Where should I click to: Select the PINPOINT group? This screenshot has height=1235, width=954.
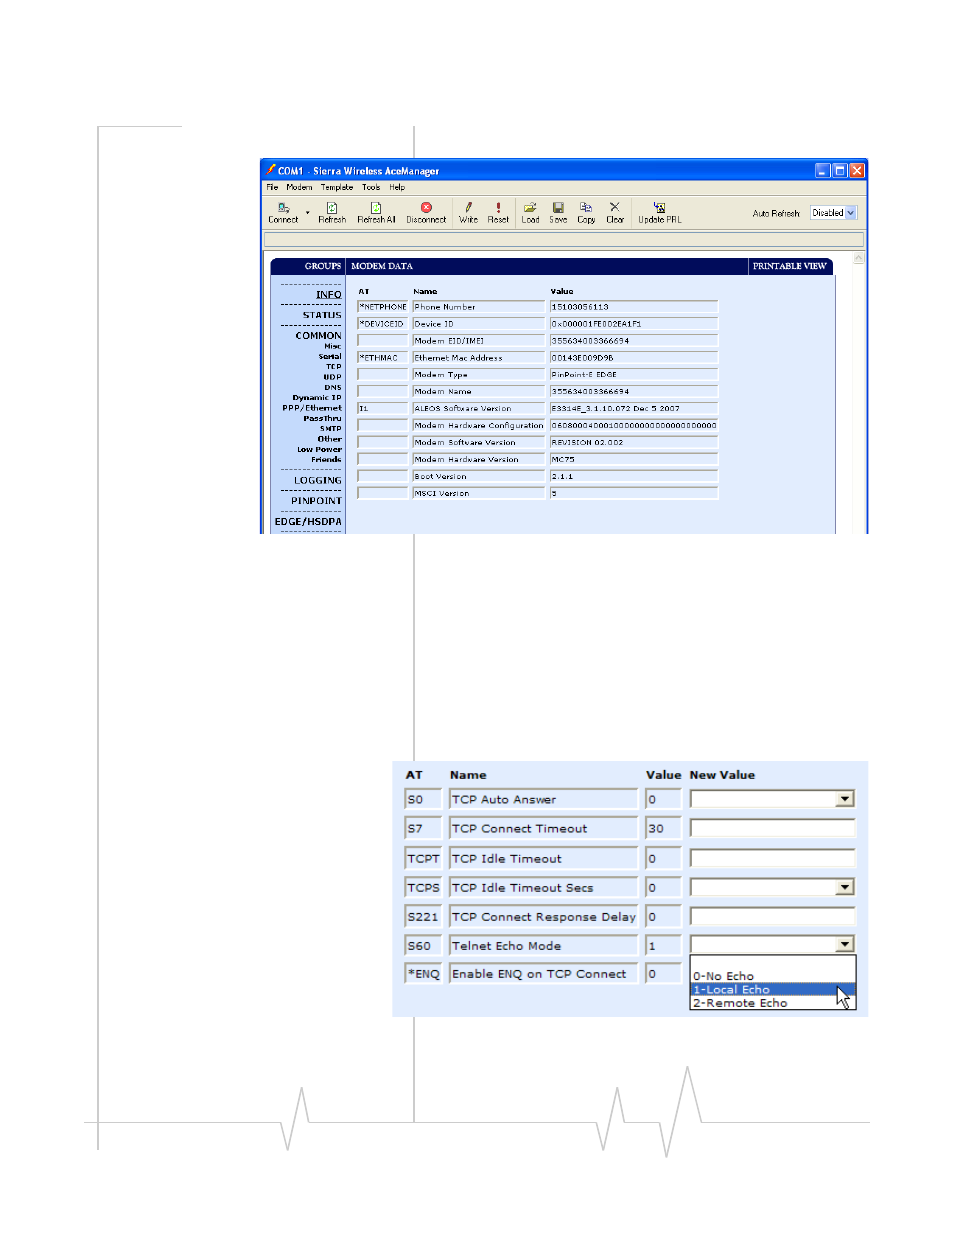(x=316, y=501)
